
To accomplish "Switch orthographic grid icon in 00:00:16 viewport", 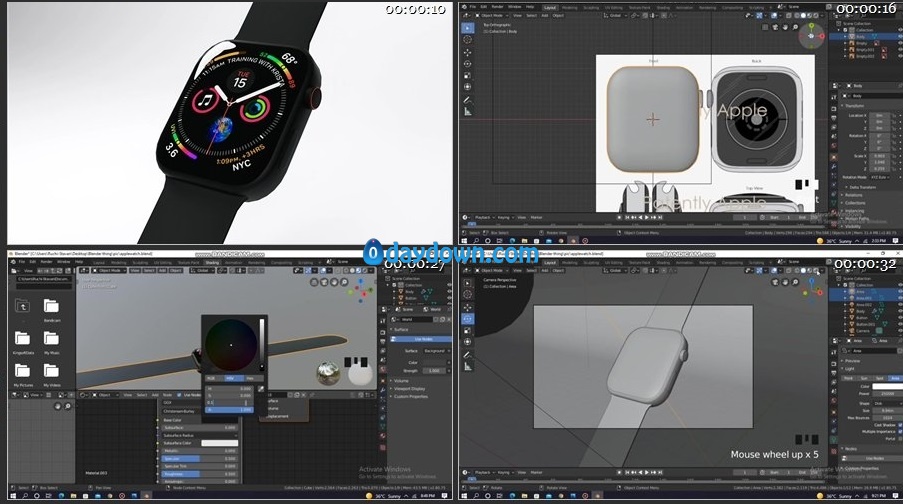I will coord(765,27).
